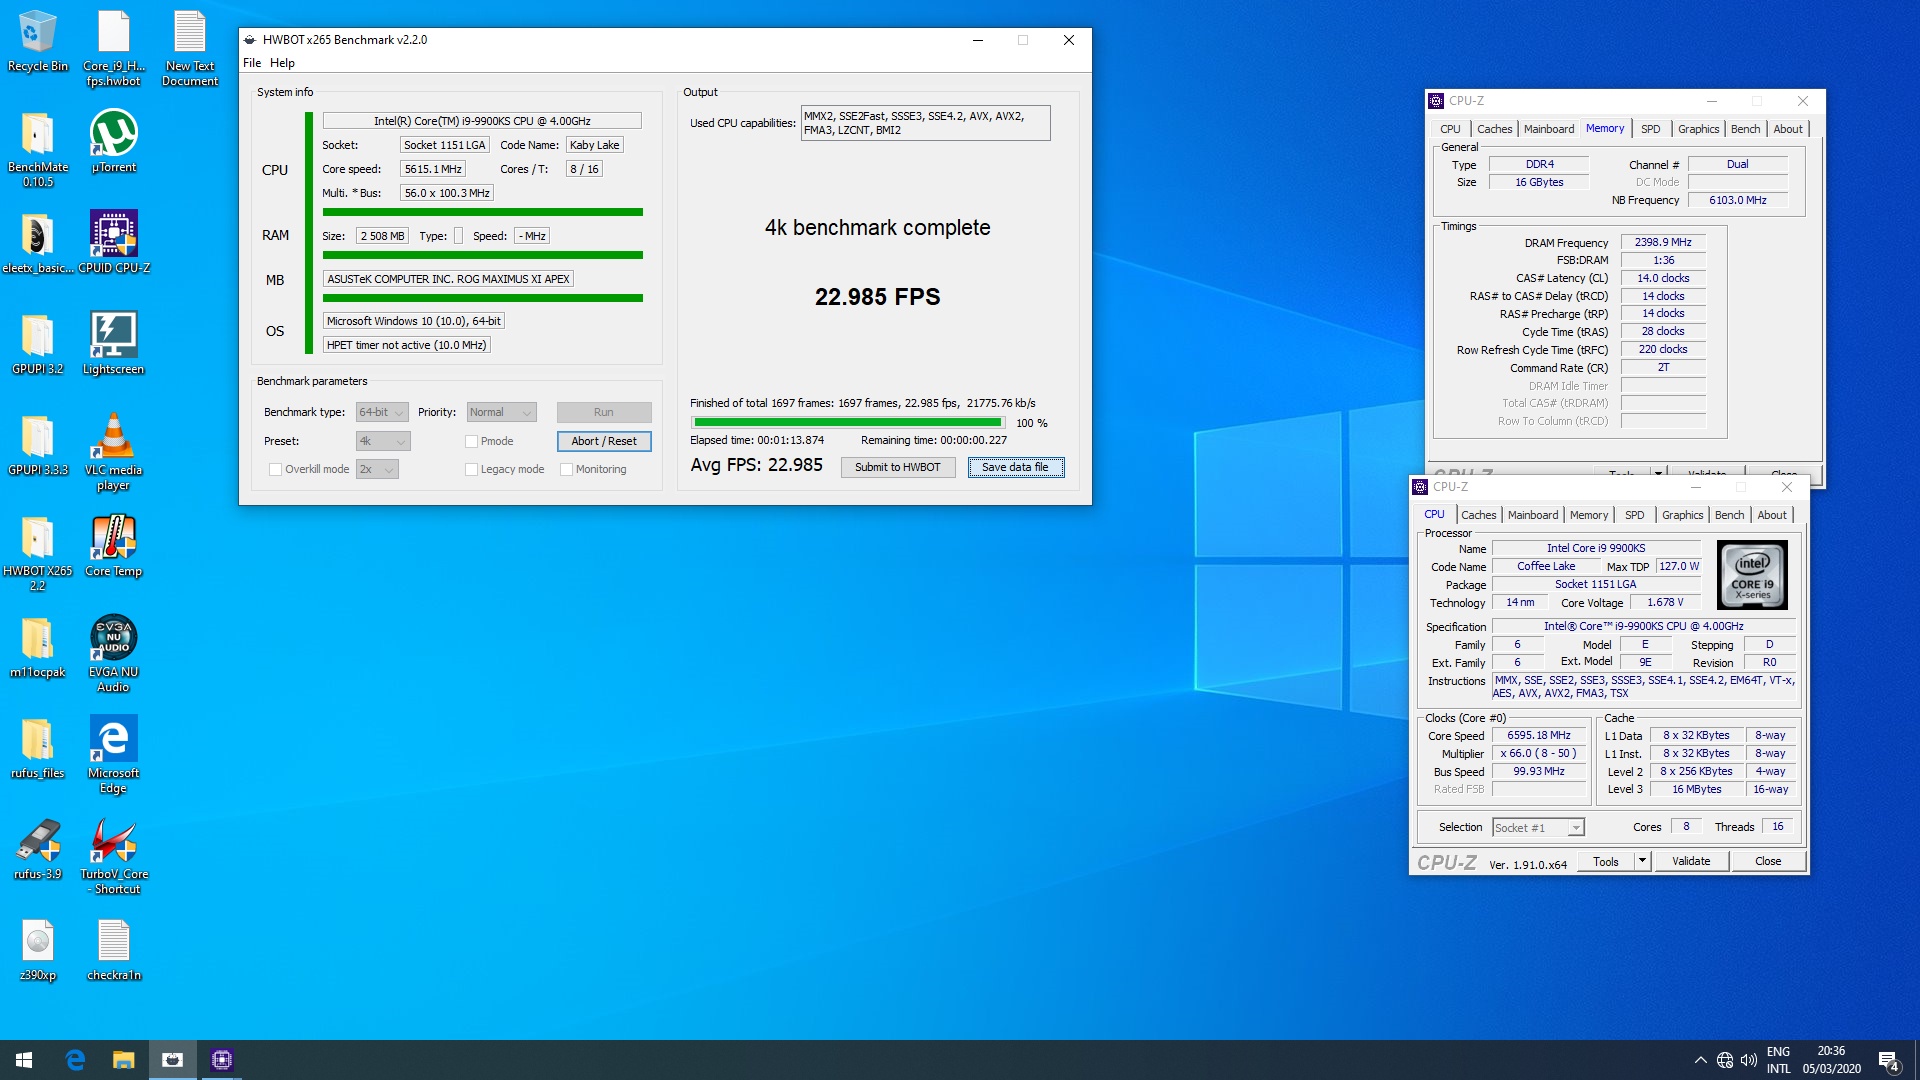The image size is (1920, 1080).
Task: Click the benchmark progress bar at 100%
Action: [x=848, y=423]
